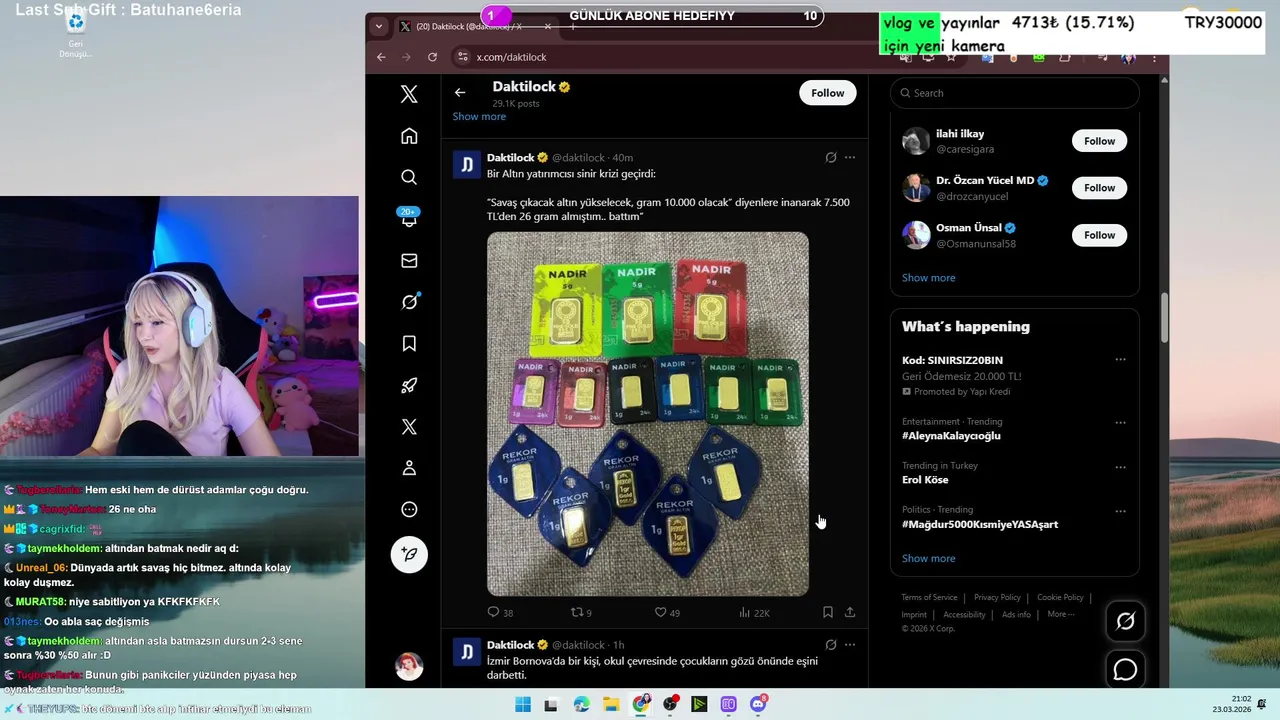This screenshot has height=720, width=1280.
Task: Open more options on the 40m post
Action: [850, 157]
